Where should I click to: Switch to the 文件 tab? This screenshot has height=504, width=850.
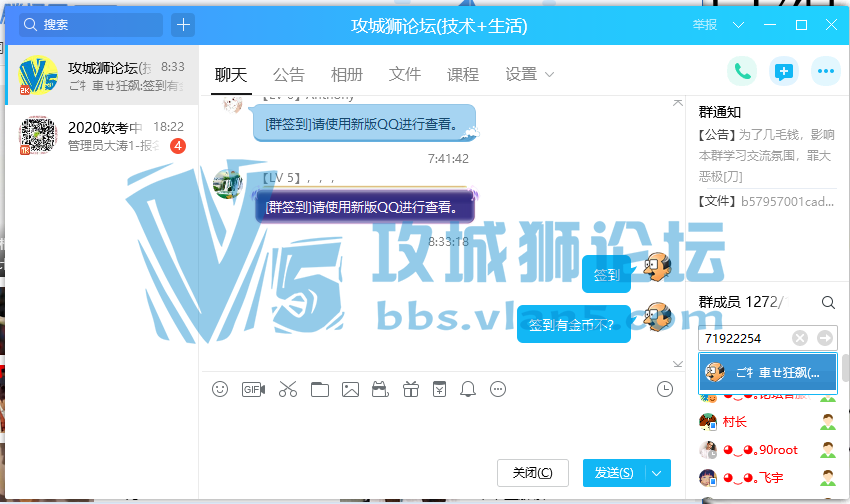tap(405, 75)
